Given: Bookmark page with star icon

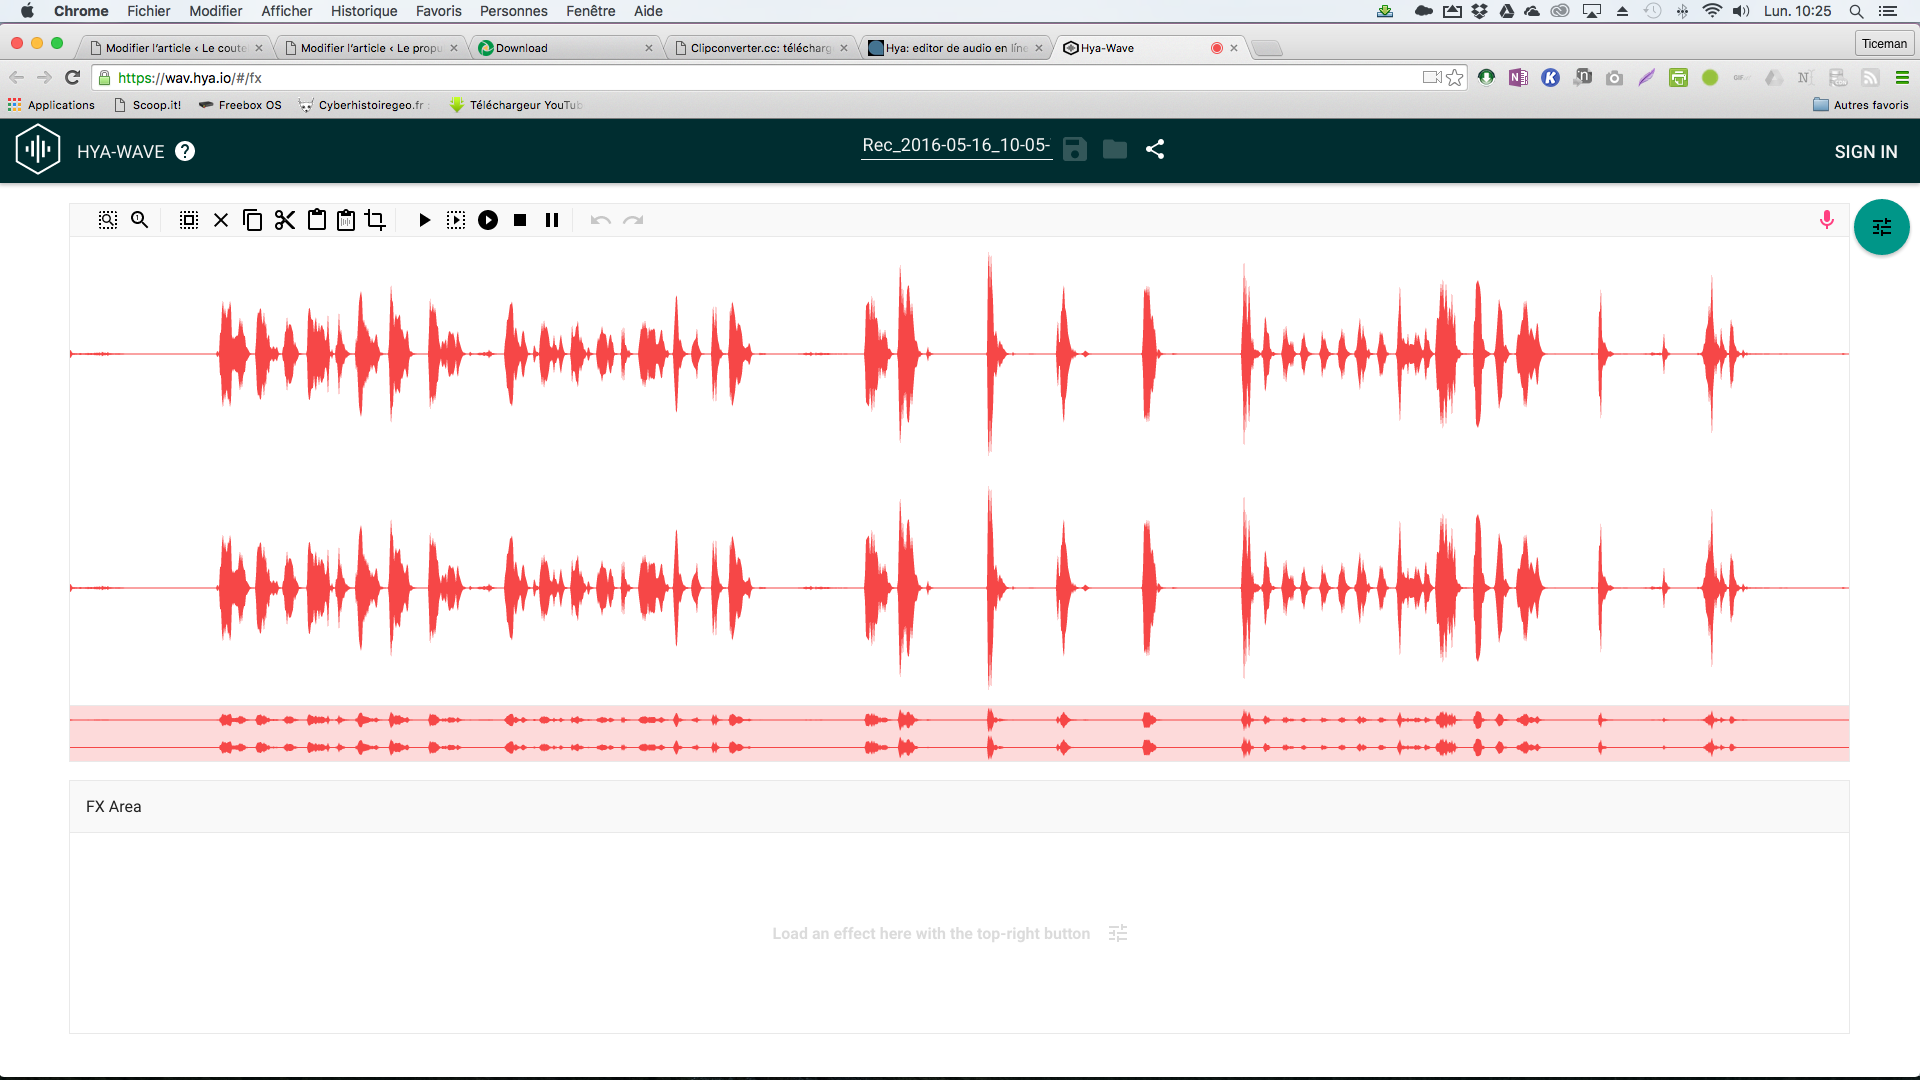Looking at the screenshot, I should (1455, 77).
